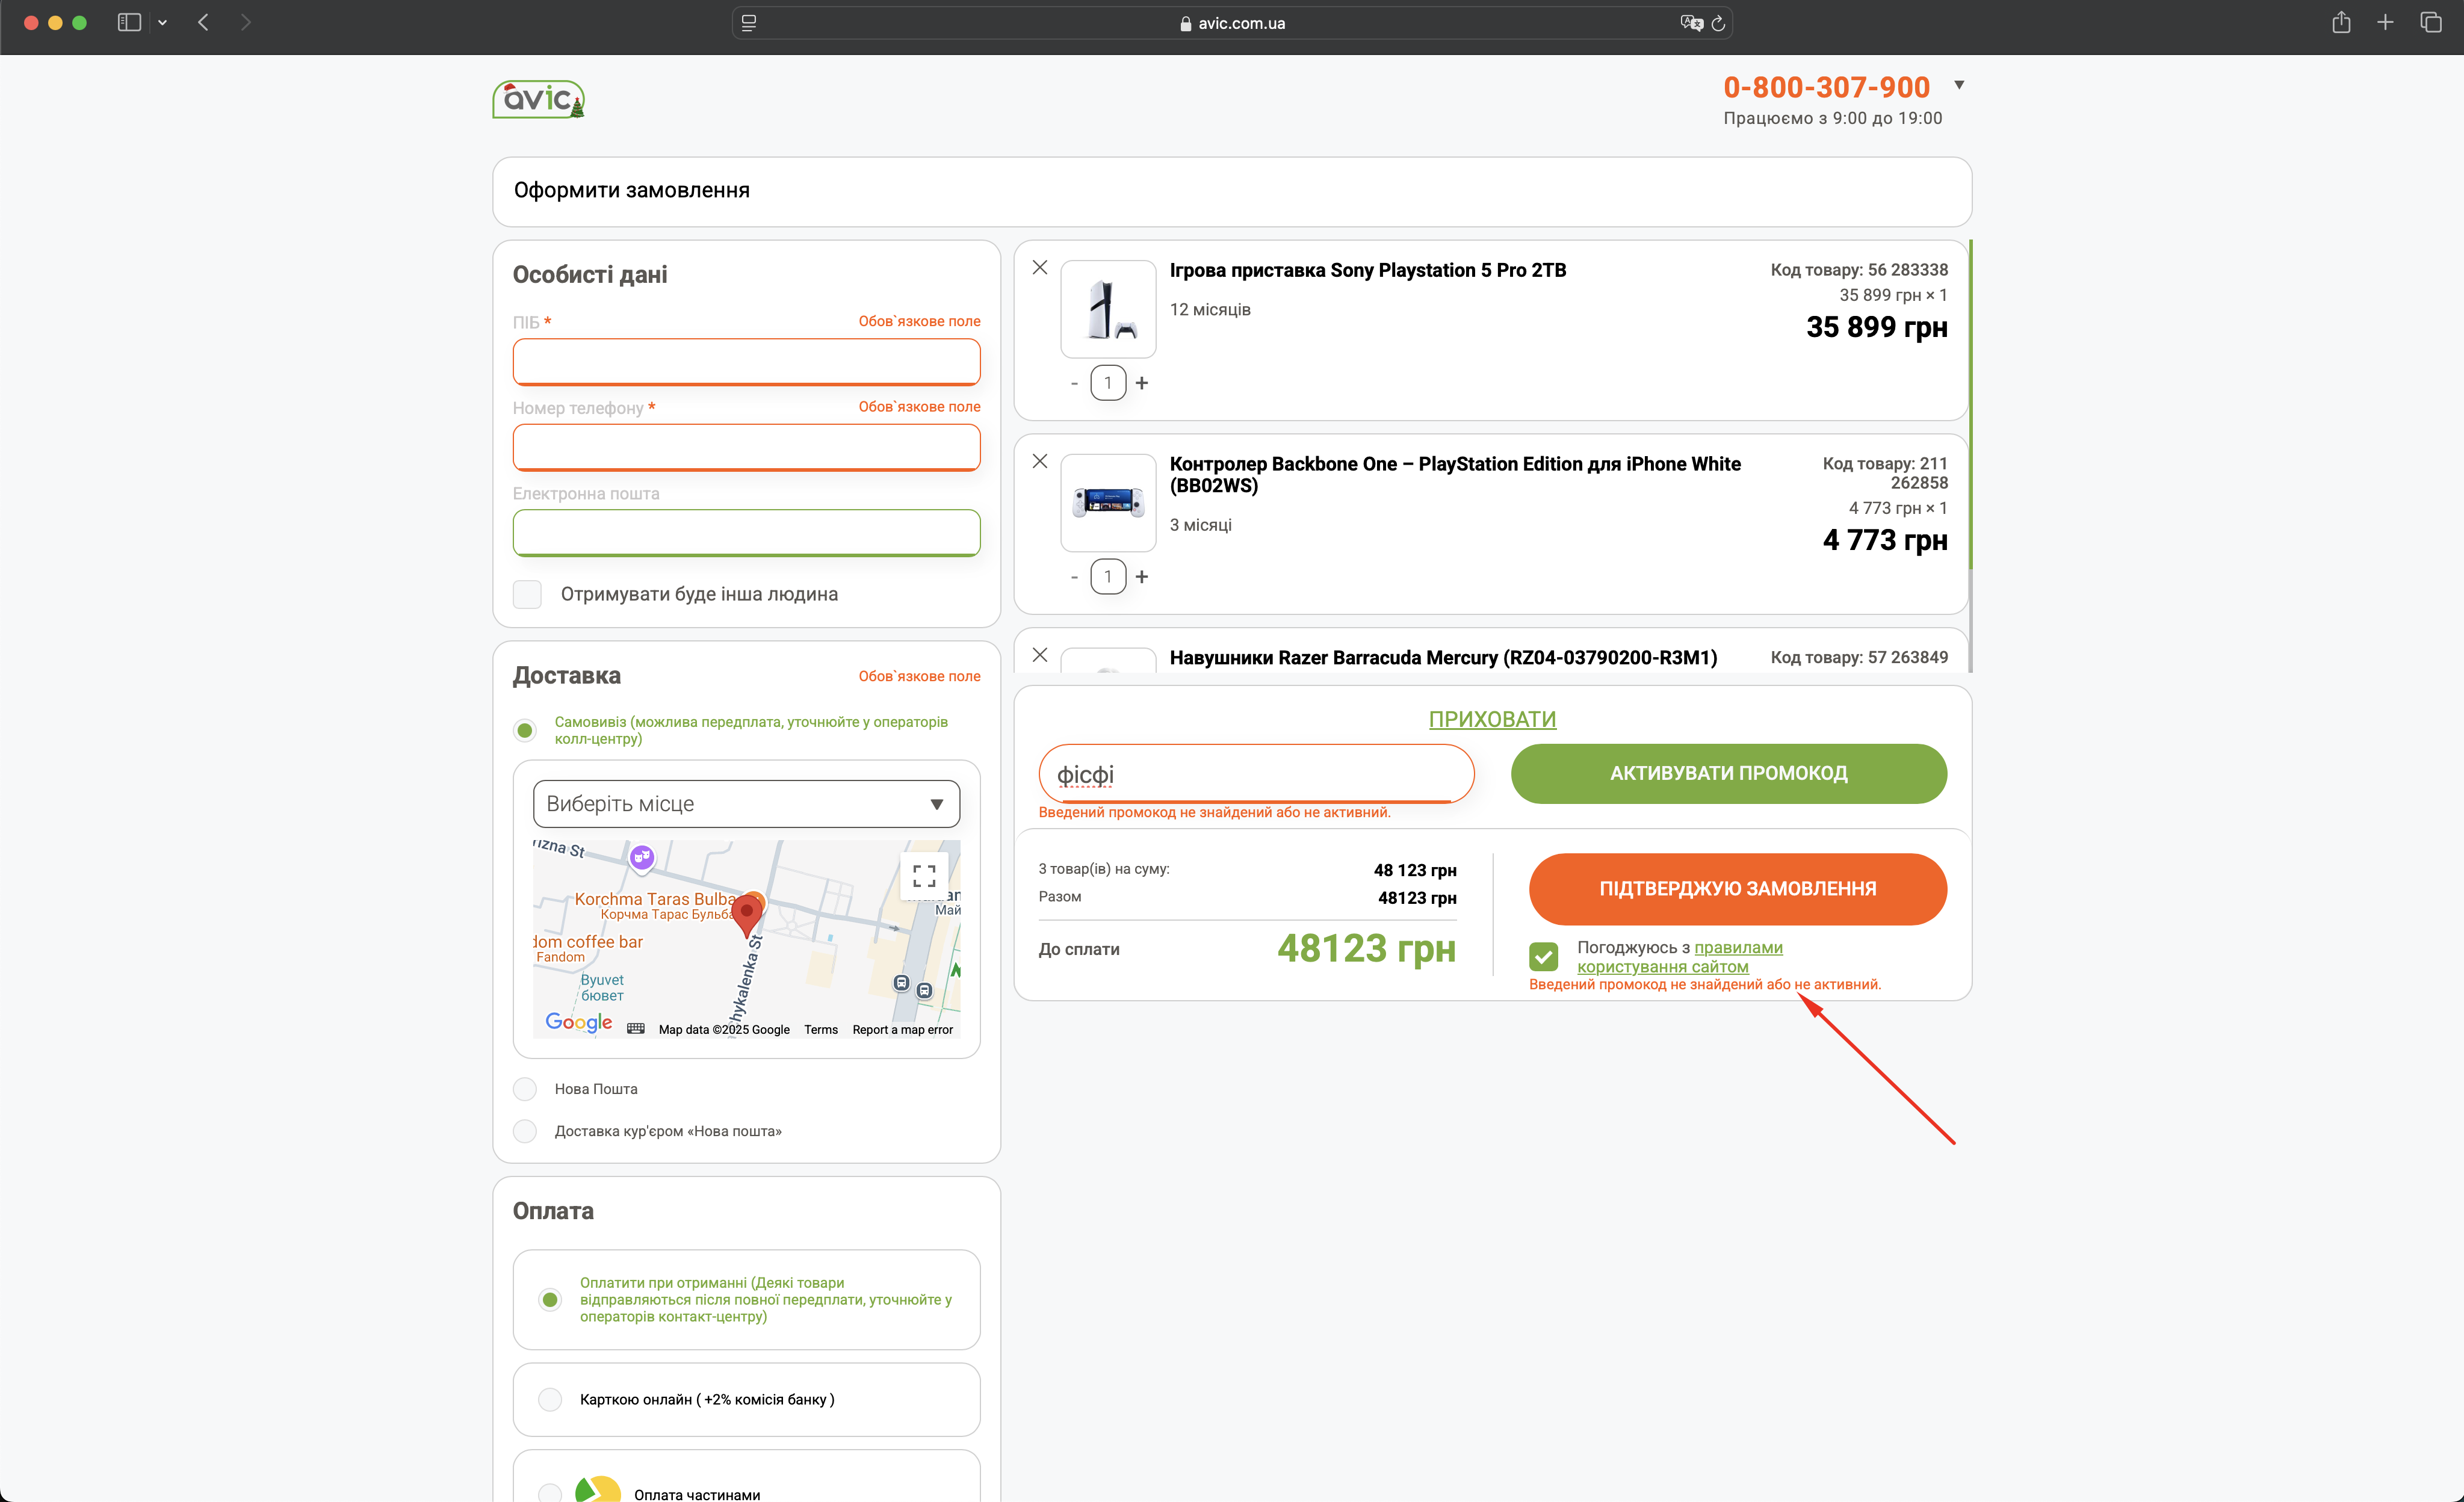This screenshot has height=1502, width=2464.
Task: Show Safari sidebar
Action: 129,23
